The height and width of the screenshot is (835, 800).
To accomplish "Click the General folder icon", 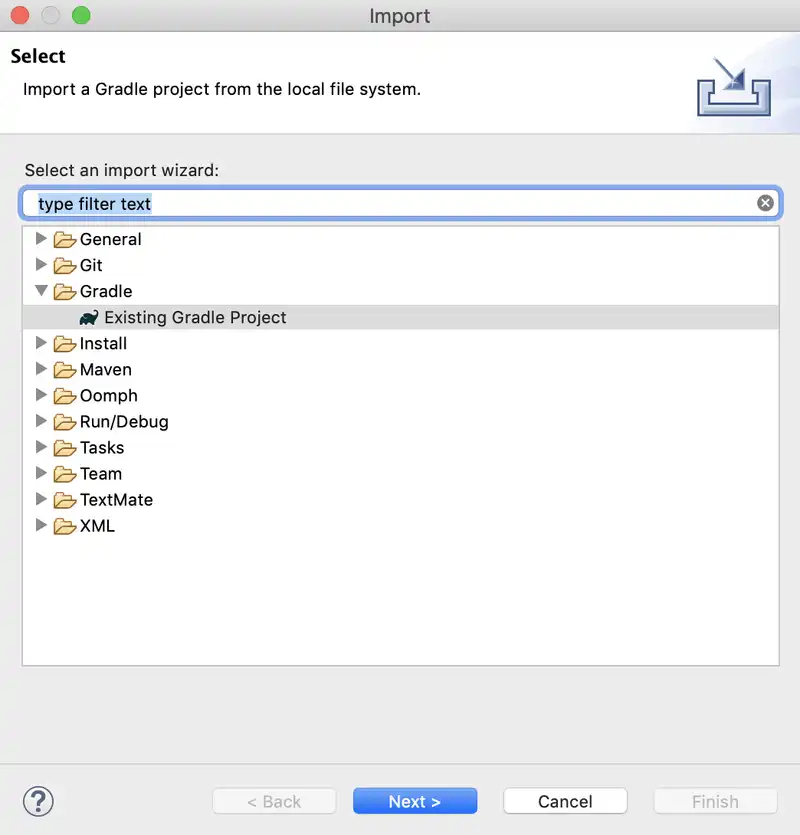I will (x=65, y=240).
